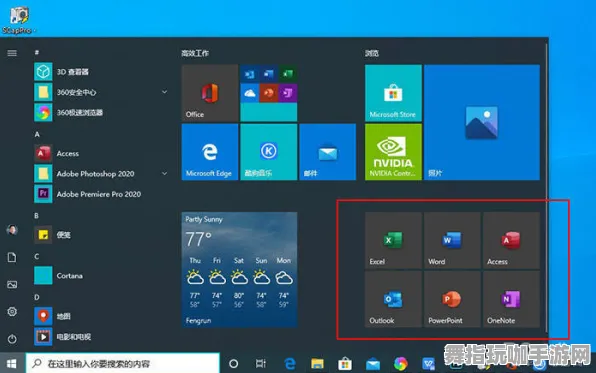596x373 pixels.
Task: Select the # group header
Action: (x=36, y=52)
